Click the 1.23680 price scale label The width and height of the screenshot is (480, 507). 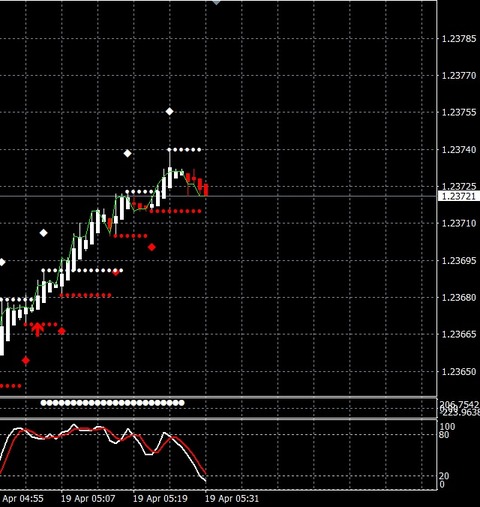click(x=459, y=297)
